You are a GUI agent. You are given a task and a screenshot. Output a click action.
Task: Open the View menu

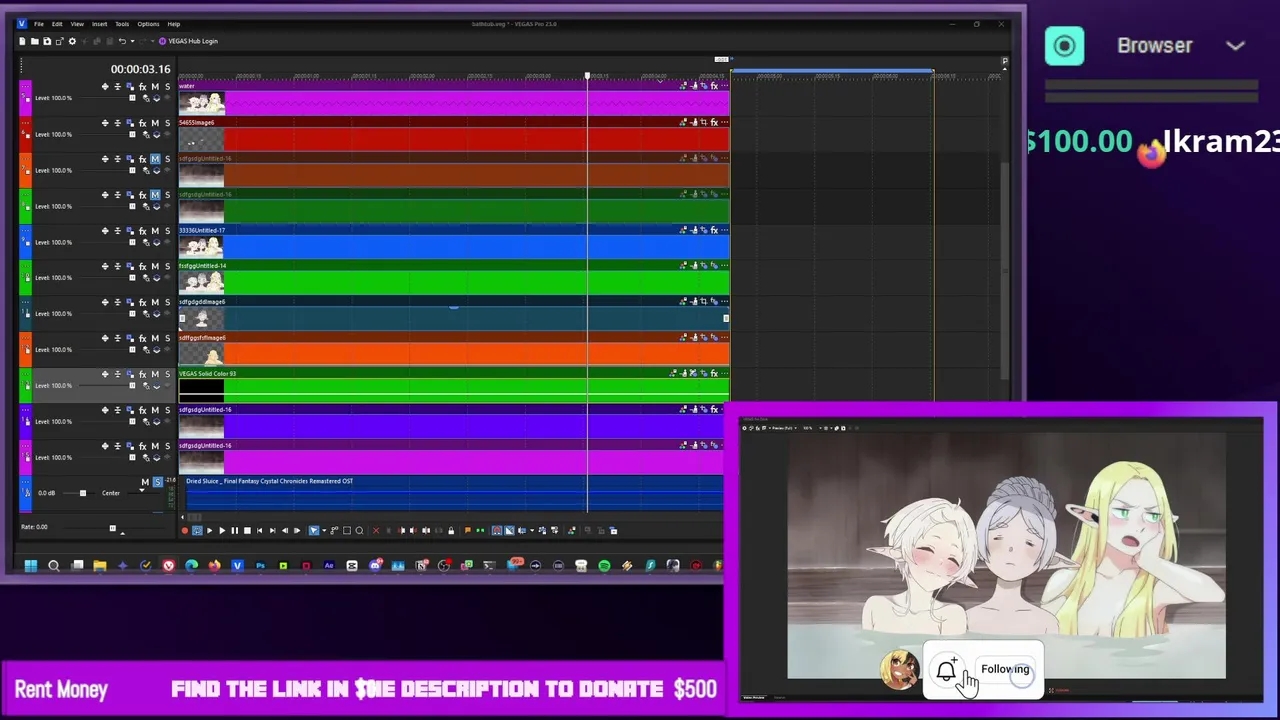pos(77,24)
